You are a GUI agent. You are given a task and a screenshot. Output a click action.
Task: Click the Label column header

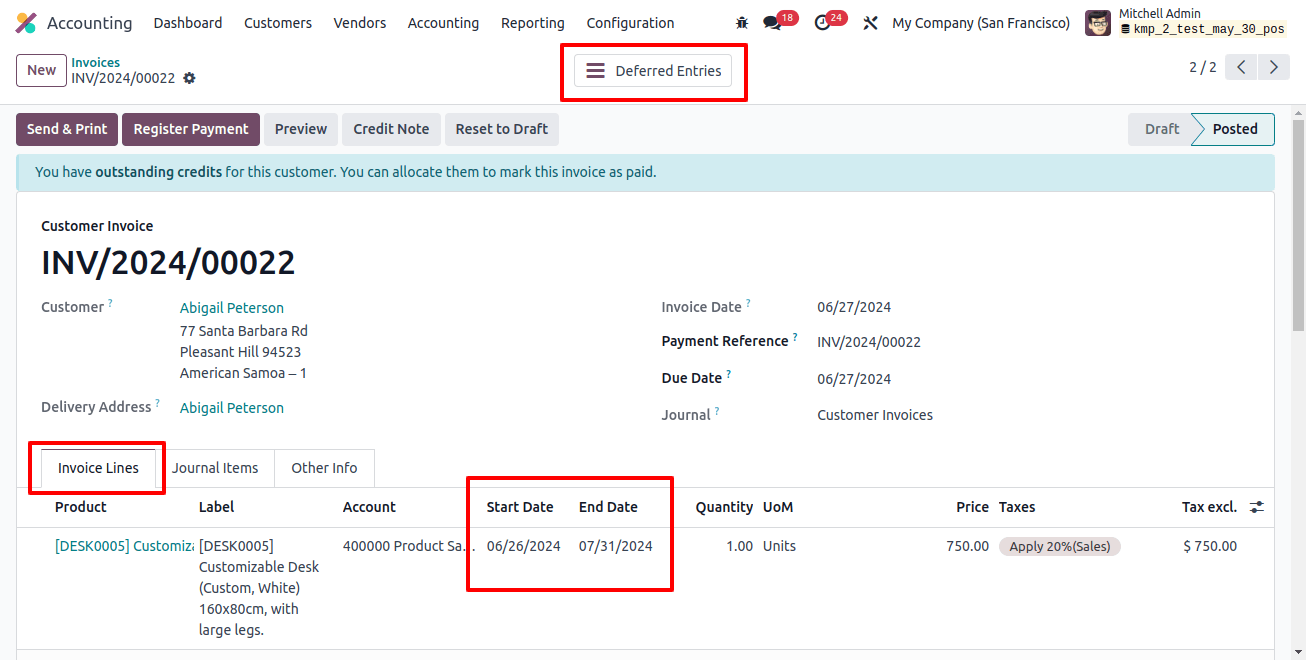tap(217, 507)
